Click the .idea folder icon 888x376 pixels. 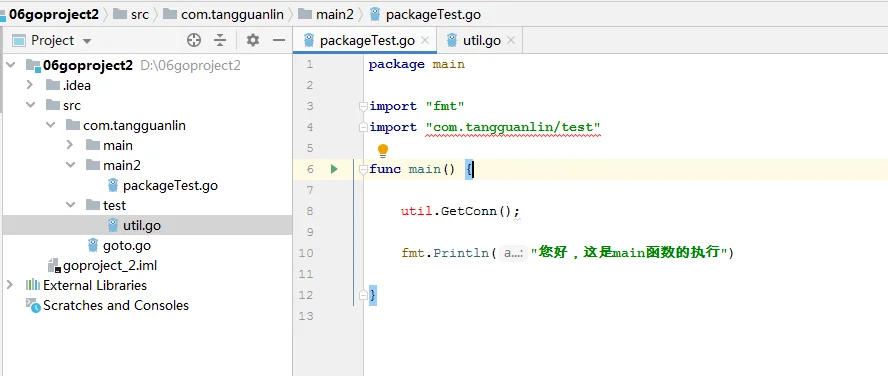[53, 85]
